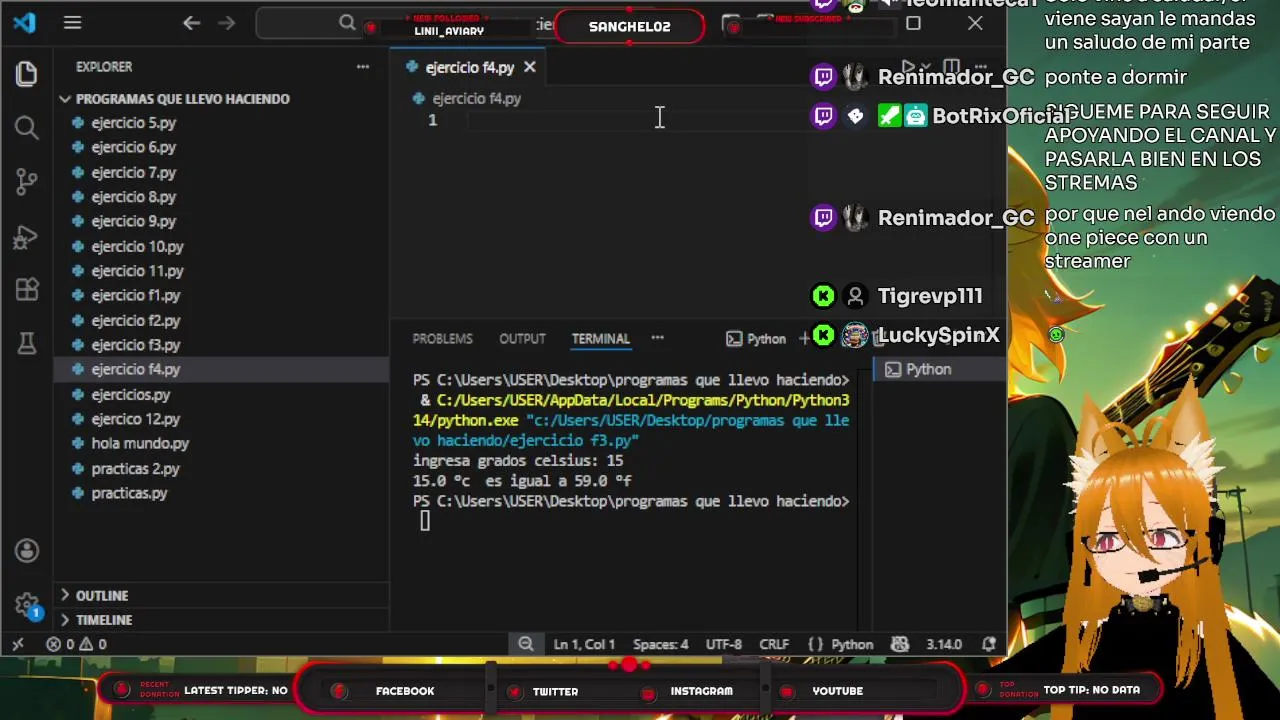Open notifications bell in status bar

(989, 644)
